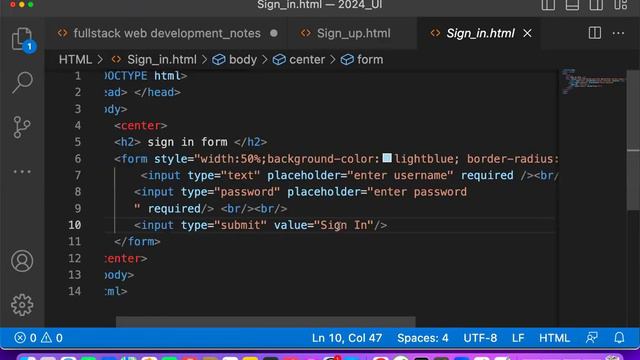The height and width of the screenshot is (360, 640).
Task: Click the minimap code preview
Action: pos(592,82)
